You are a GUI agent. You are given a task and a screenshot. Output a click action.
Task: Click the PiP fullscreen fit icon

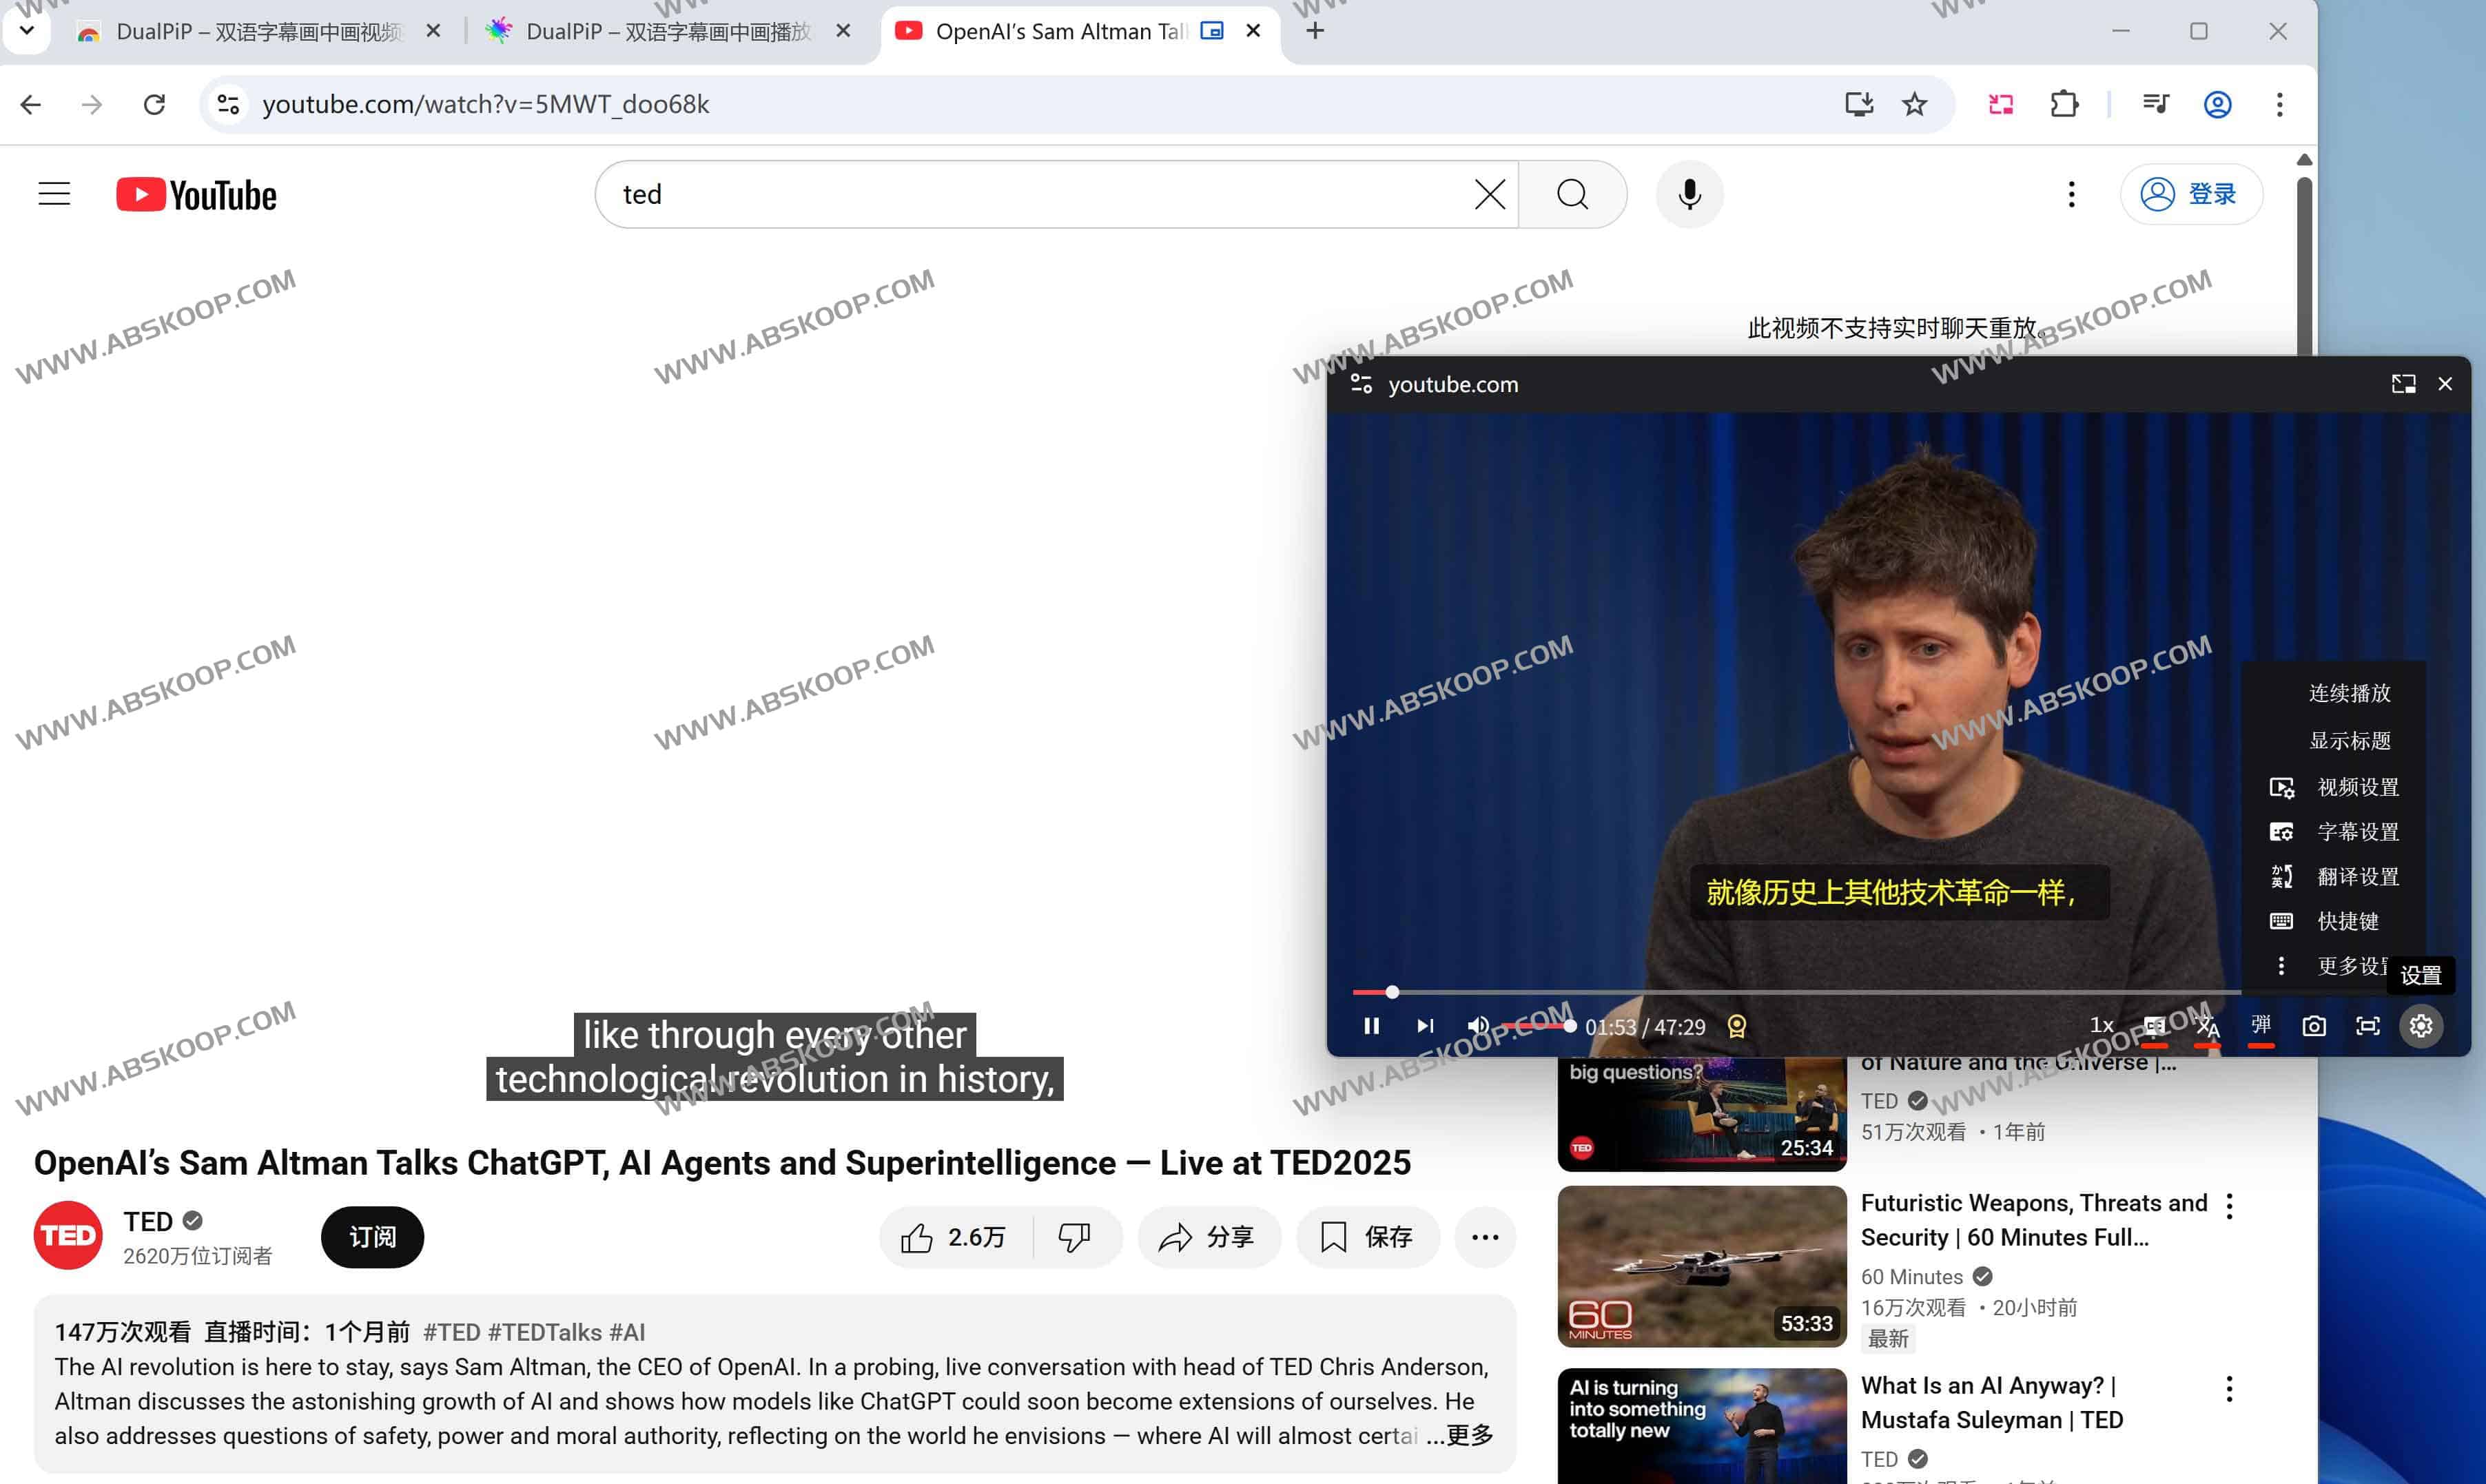pos(2367,1026)
